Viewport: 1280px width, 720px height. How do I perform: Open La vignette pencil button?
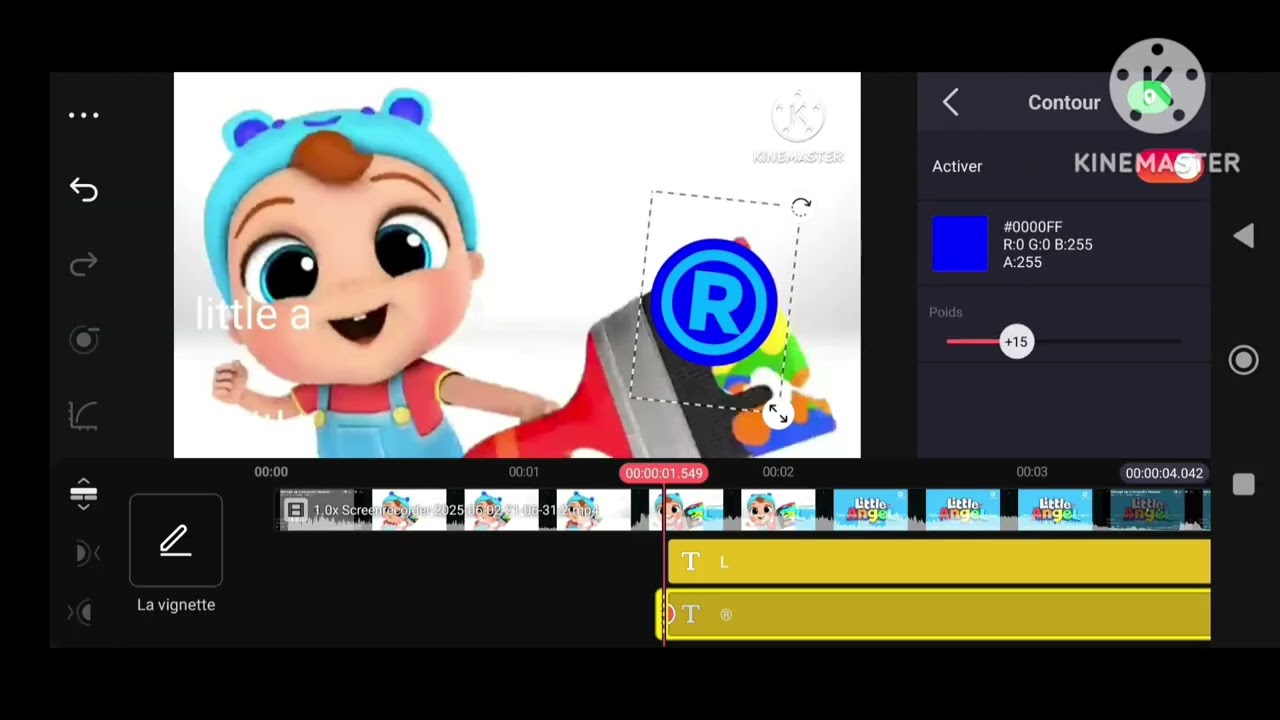(x=176, y=540)
